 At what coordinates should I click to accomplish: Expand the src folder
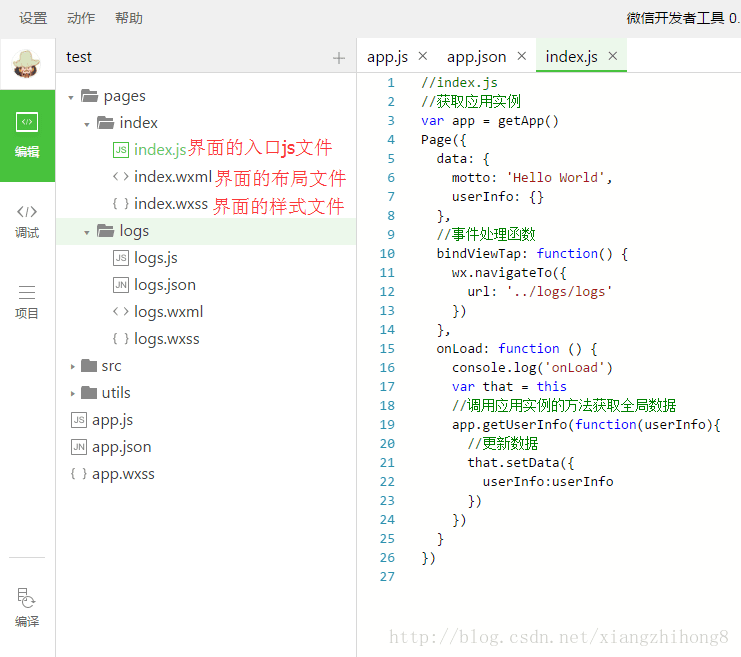tap(72, 367)
